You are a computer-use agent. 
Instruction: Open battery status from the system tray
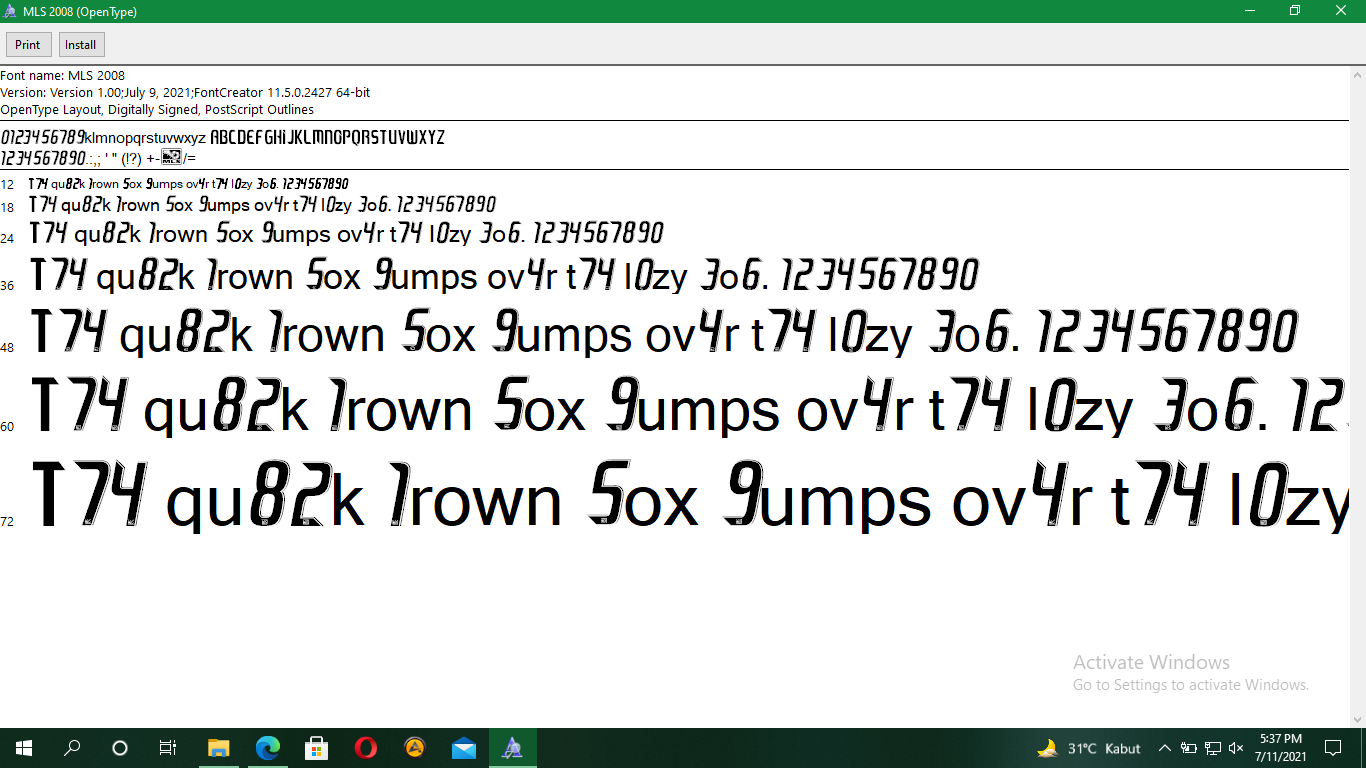[1188, 747]
